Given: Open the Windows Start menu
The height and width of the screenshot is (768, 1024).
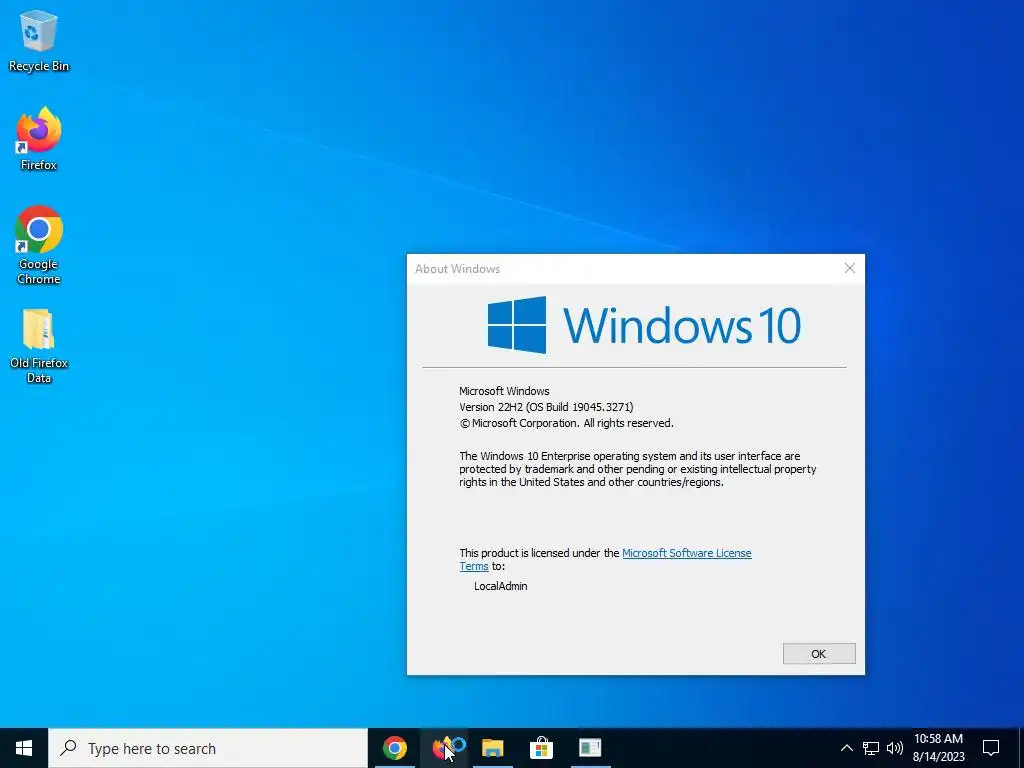Looking at the screenshot, I should pyautogui.click(x=24, y=748).
